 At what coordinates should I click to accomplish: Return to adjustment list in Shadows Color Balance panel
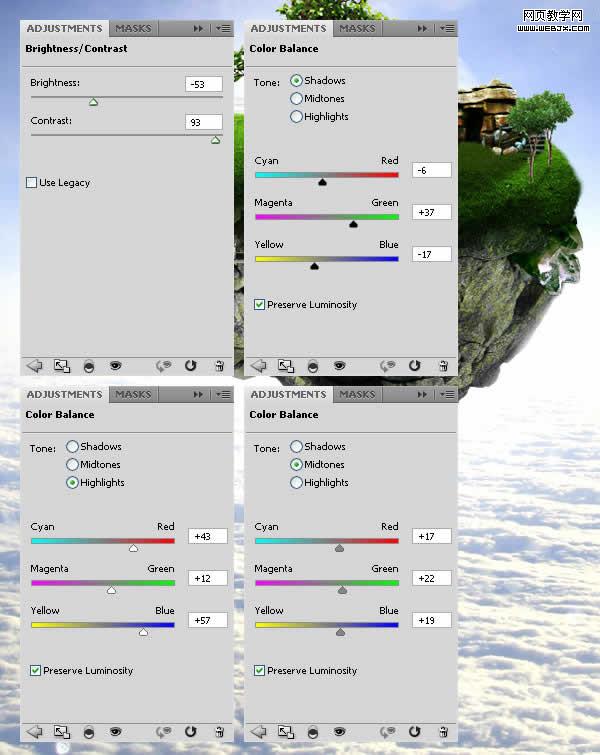259,366
